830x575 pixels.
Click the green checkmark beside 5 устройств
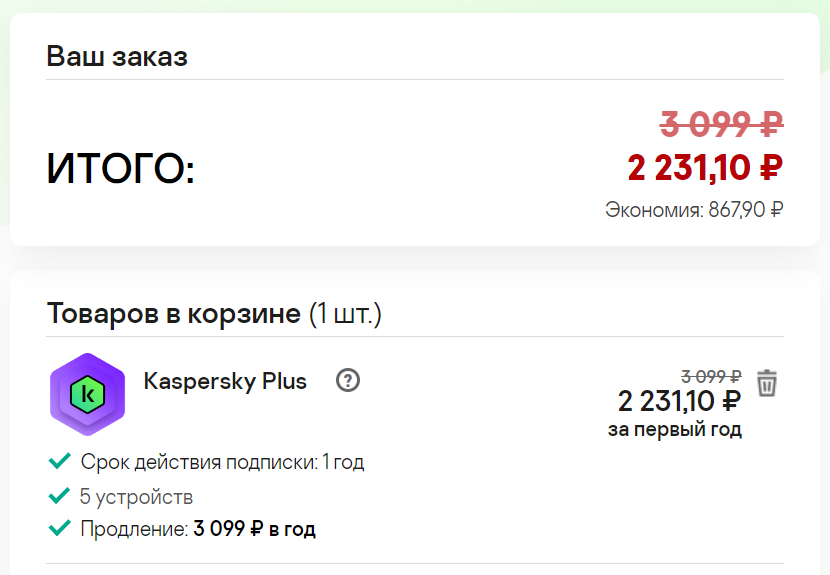click(x=59, y=496)
